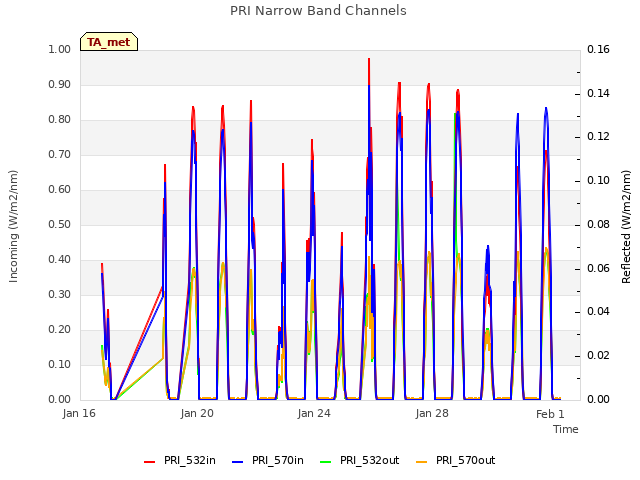
Task: Click the 0.20 left axis tick label
Action: [60, 330]
